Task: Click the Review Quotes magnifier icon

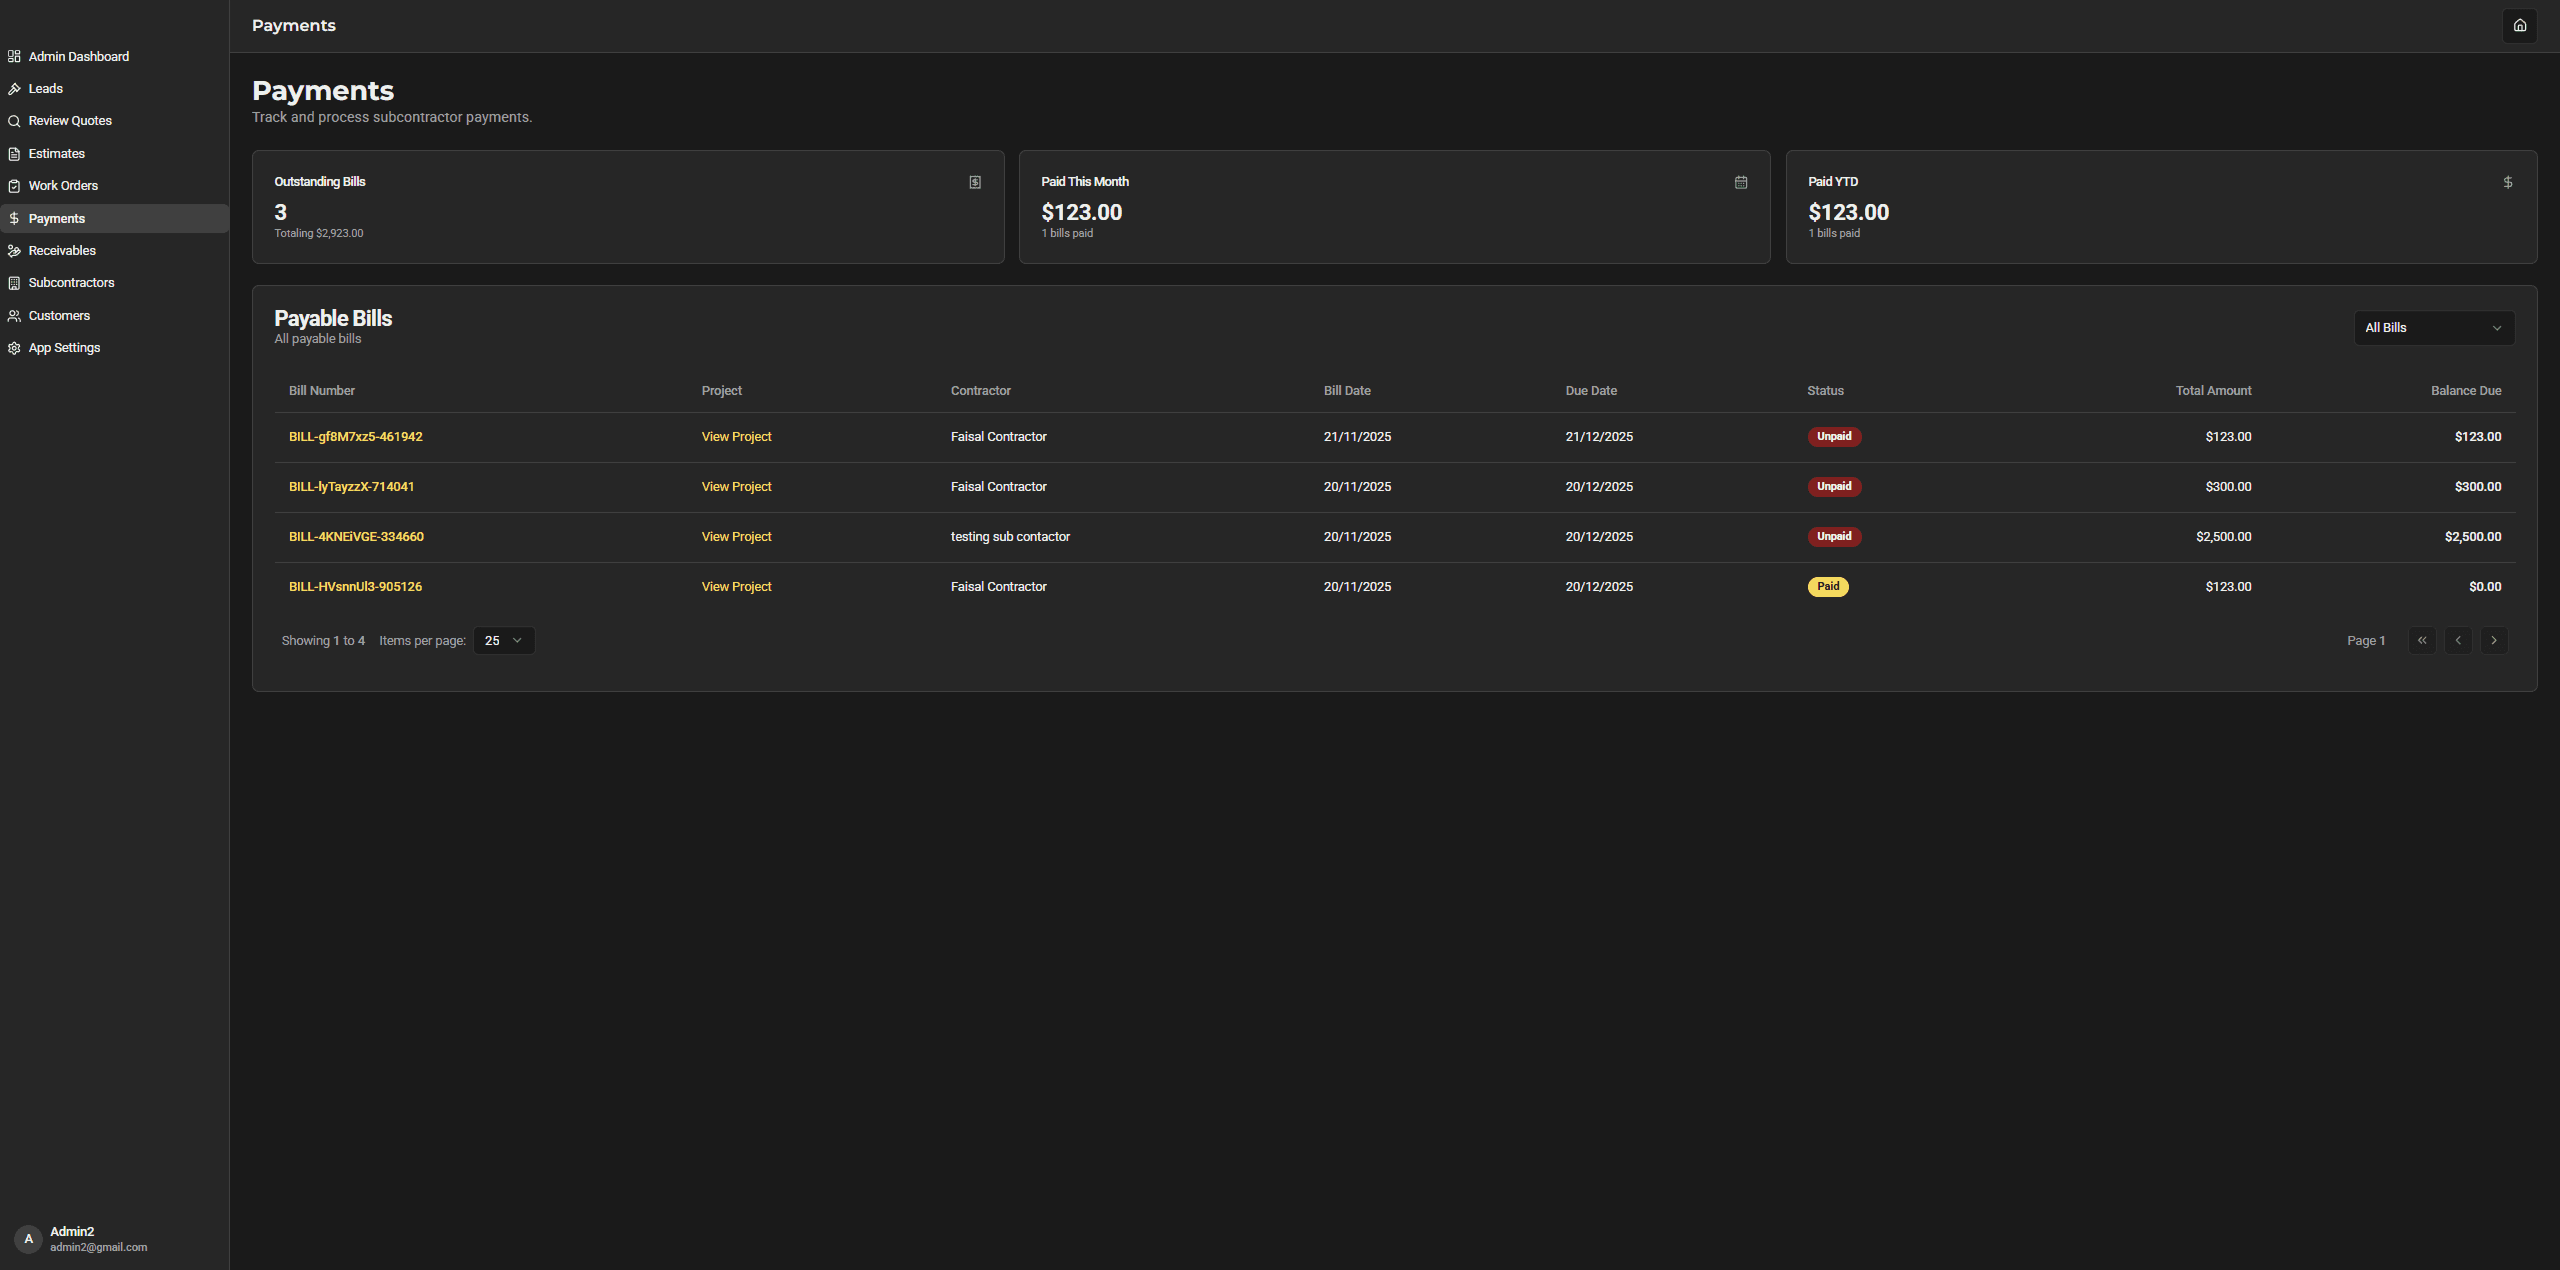Action: tap(14, 121)
